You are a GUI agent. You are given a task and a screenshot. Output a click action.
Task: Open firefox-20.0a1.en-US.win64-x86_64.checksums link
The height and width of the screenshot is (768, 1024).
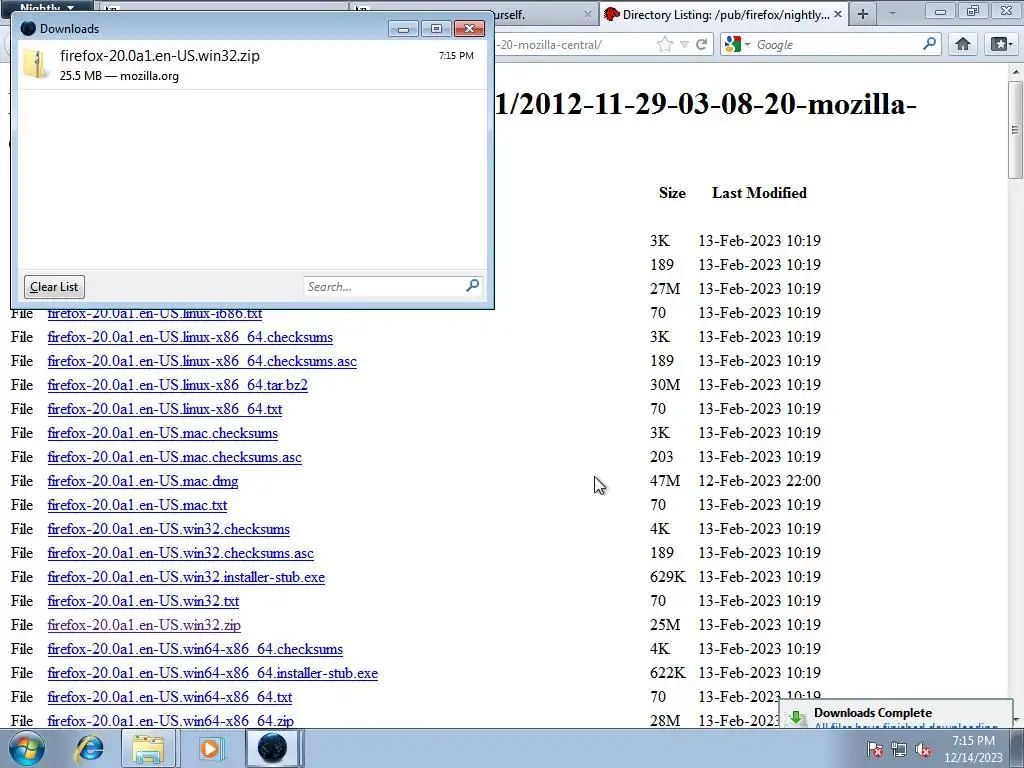tap(195, 649)
